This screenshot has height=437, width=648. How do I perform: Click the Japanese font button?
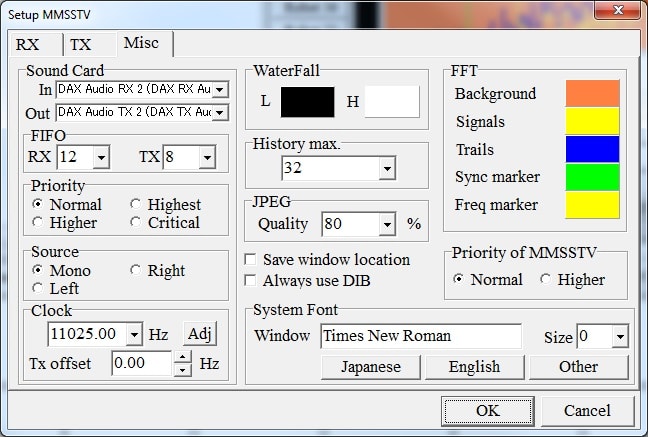click(x=371, y=367)
